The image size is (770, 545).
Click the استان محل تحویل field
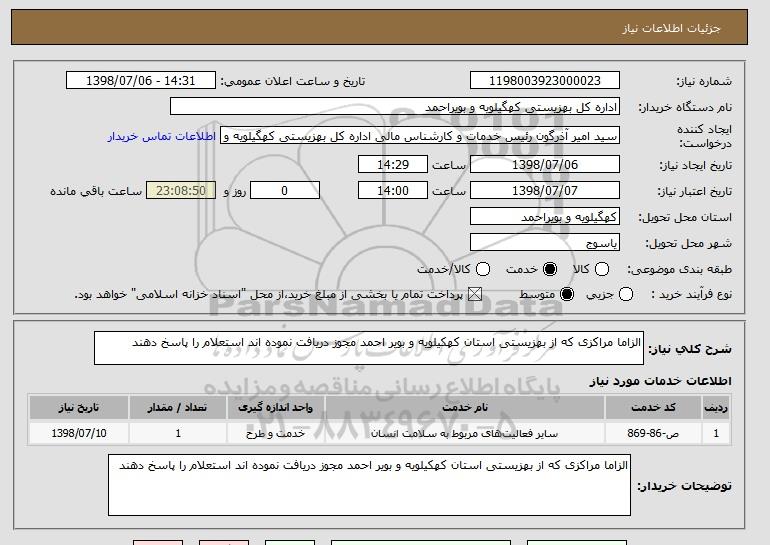tap(545, 217)
